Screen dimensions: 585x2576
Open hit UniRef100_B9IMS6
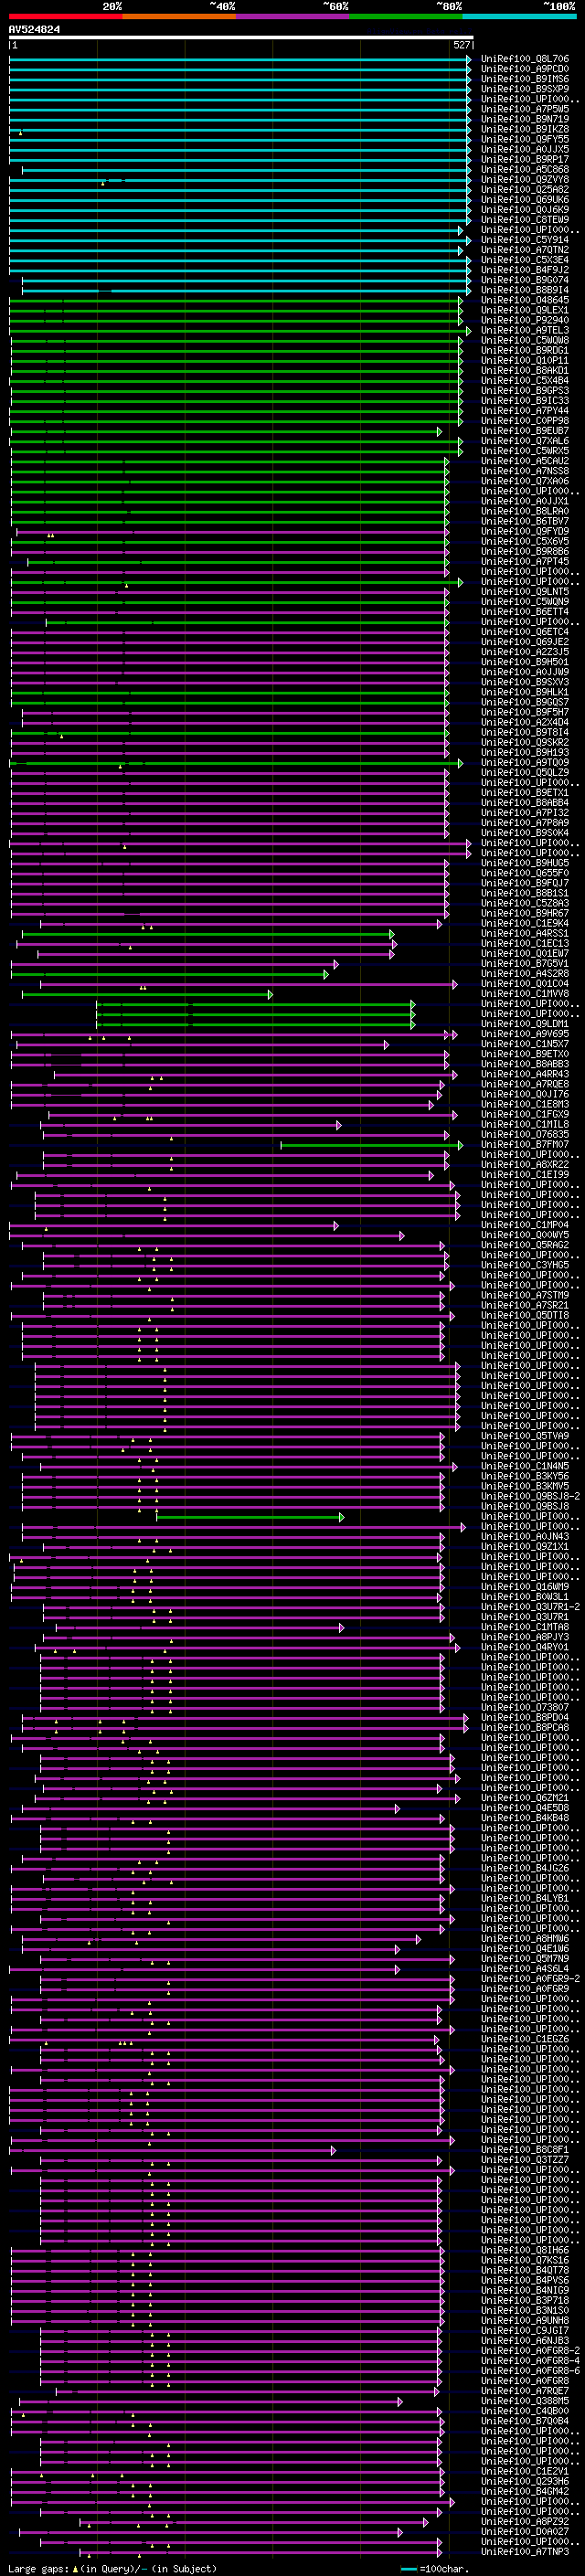coord(525,79)
